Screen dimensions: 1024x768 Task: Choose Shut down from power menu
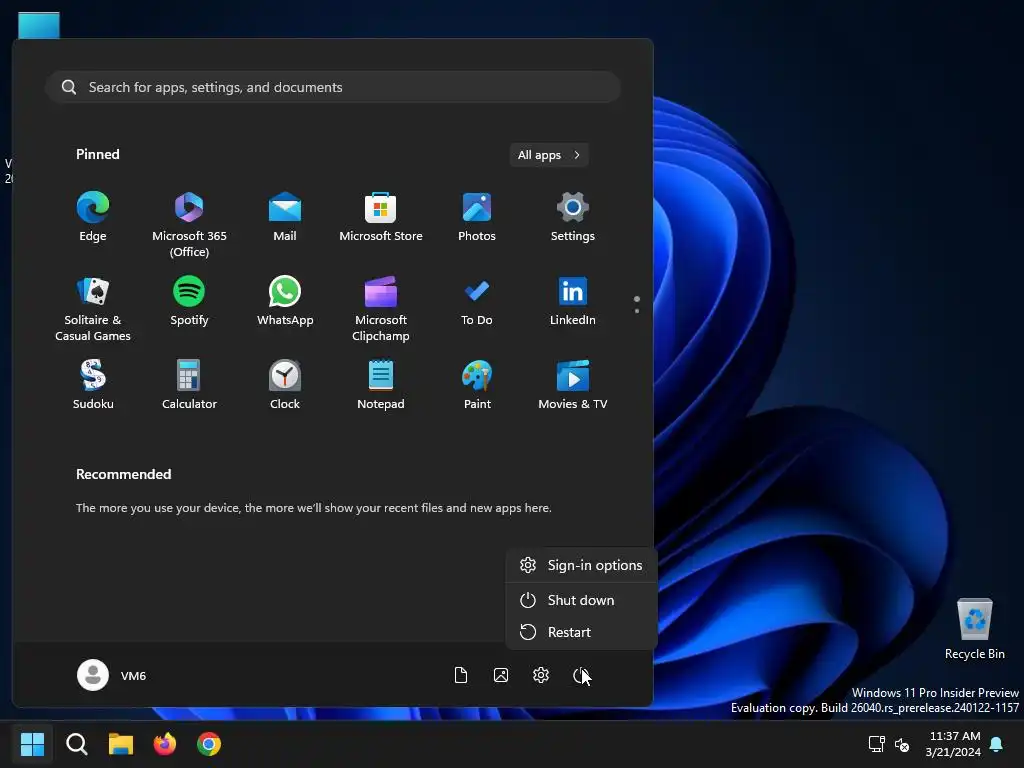(581, 600)
